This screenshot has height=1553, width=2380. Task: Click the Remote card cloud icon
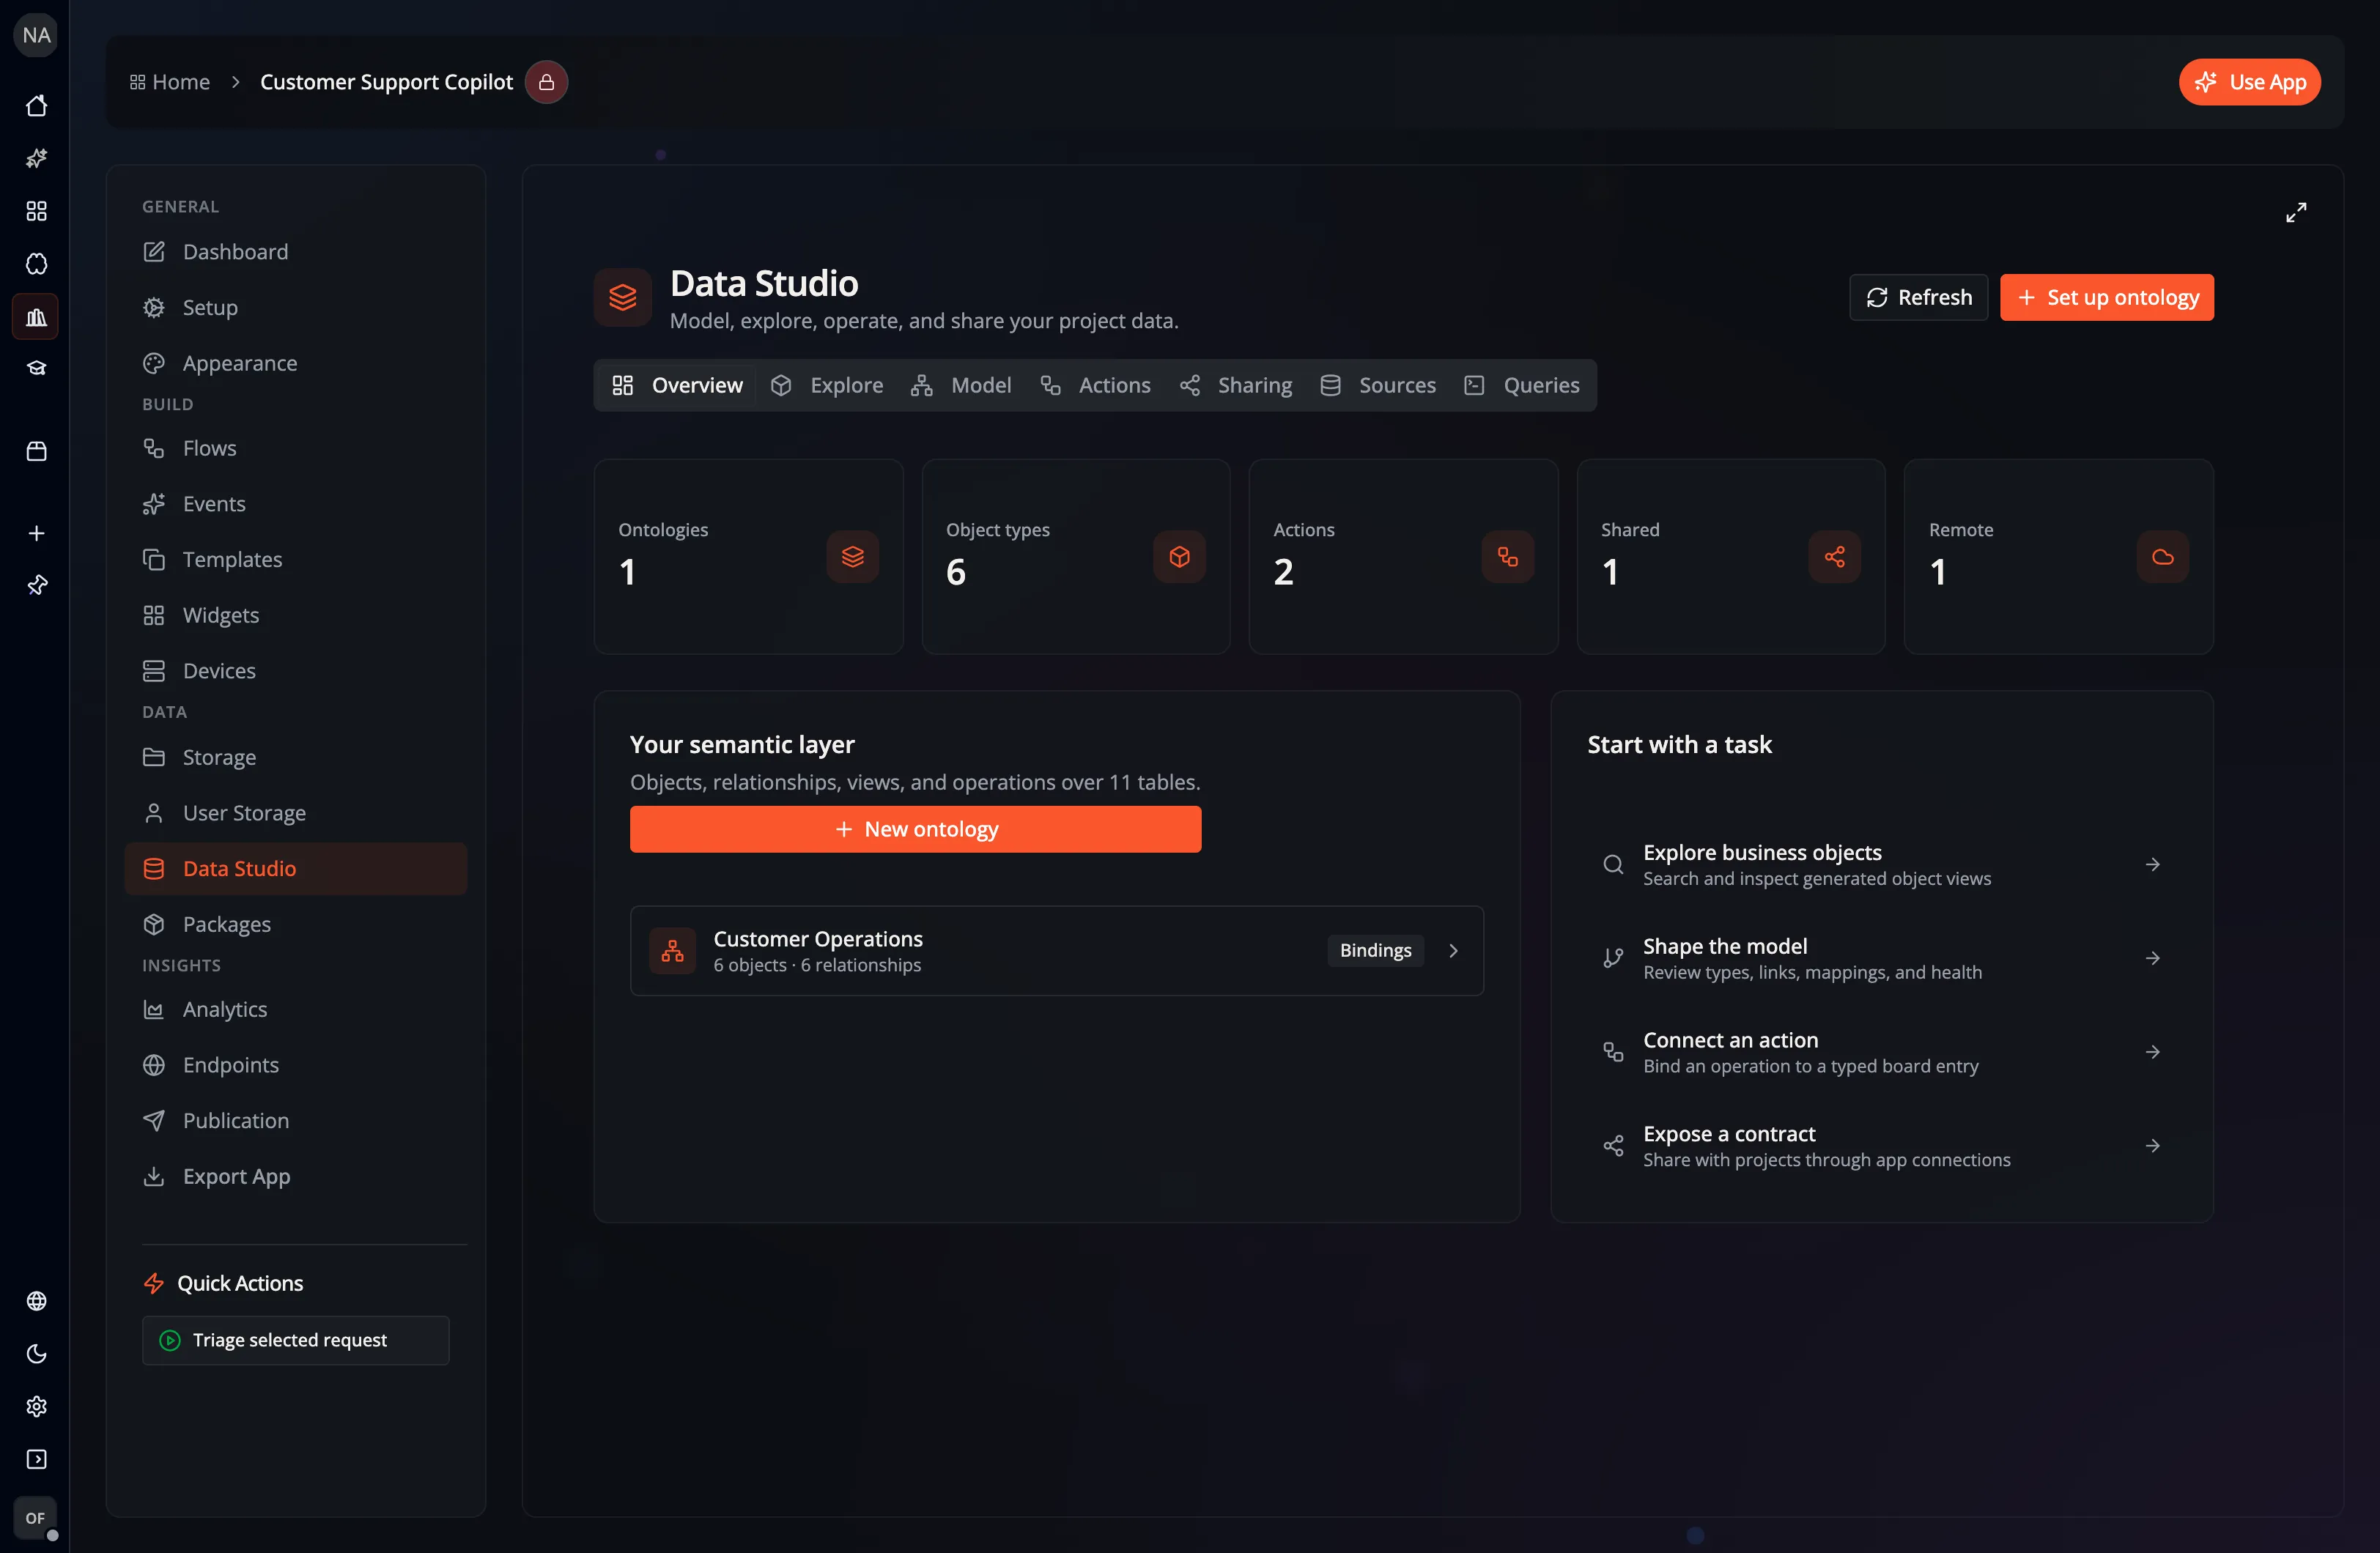coord(2162,557)
